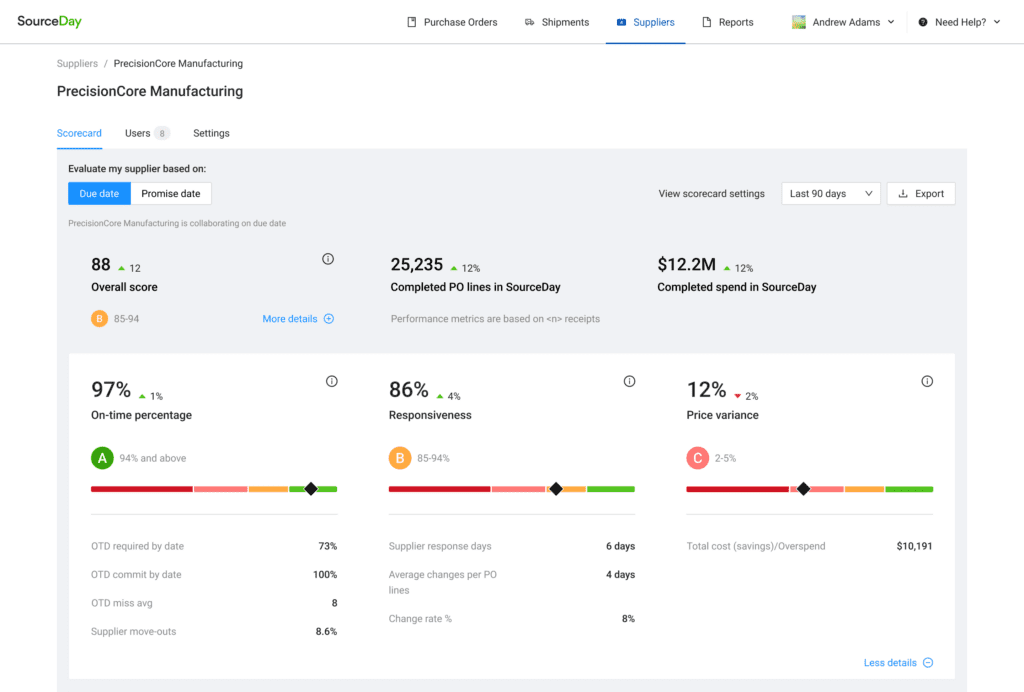
Task: Click the download icon on the Export button
Action: pos(903,193)
